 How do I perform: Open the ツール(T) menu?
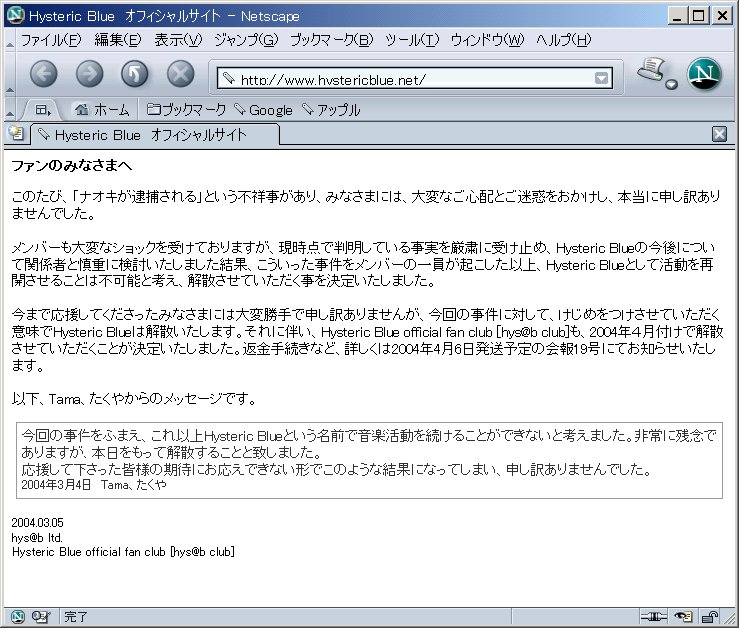pyautogui.click(x=412, y=40)
